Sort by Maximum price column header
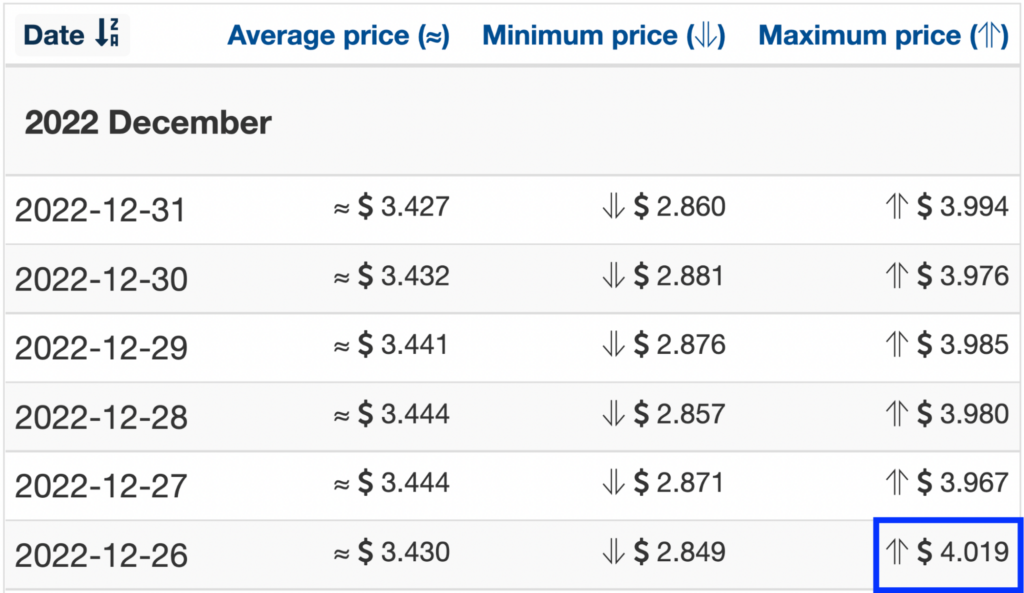 click(x=884, y=35)
